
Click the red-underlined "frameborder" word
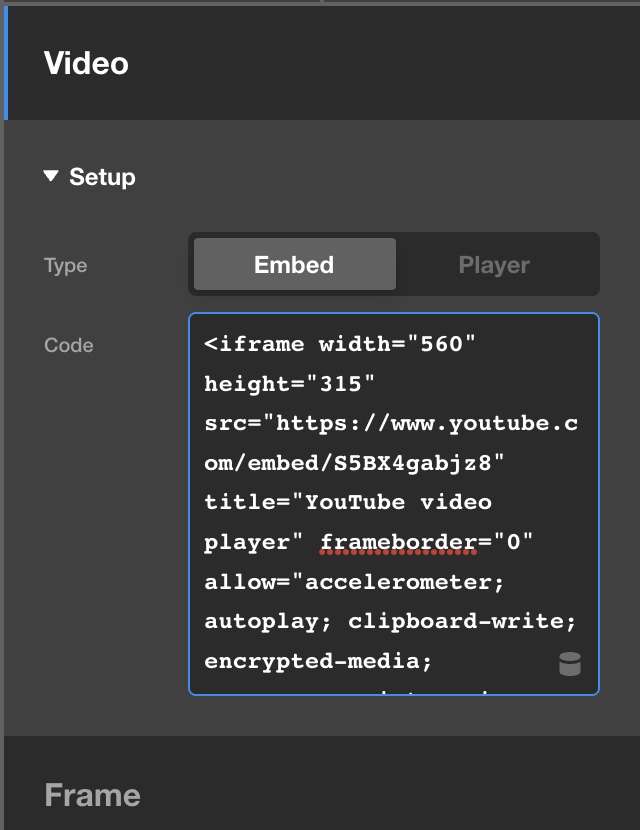pos(399,542)
